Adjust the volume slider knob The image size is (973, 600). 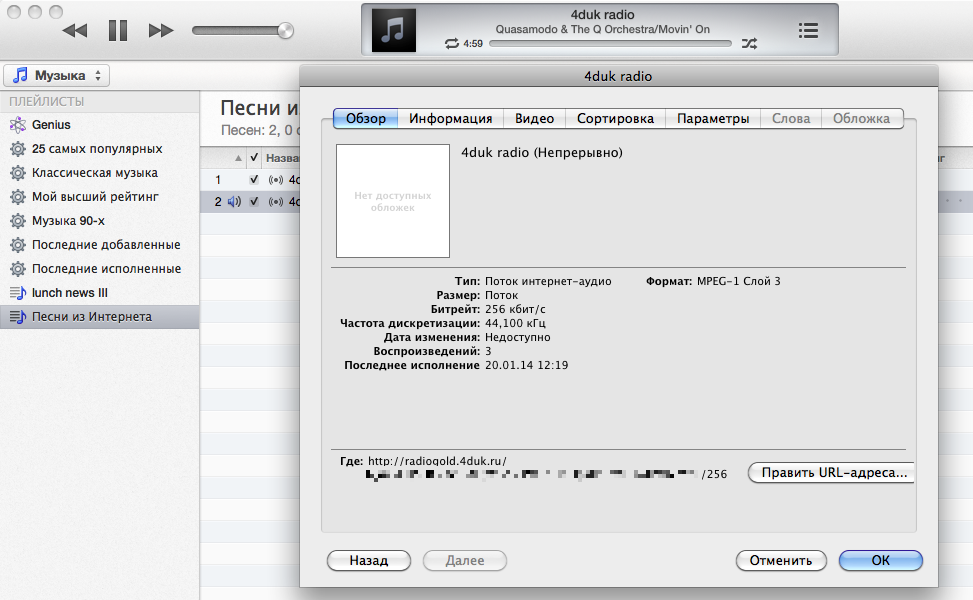point(286,31)
